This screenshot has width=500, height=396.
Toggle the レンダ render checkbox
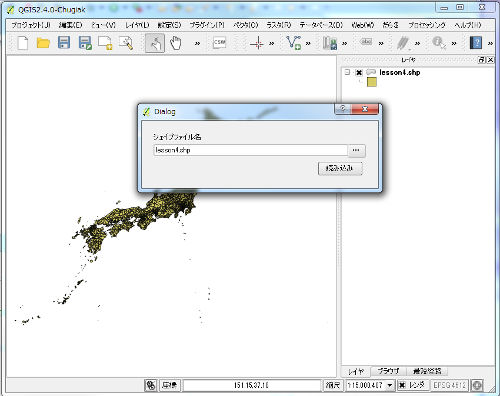coord(403,385)
